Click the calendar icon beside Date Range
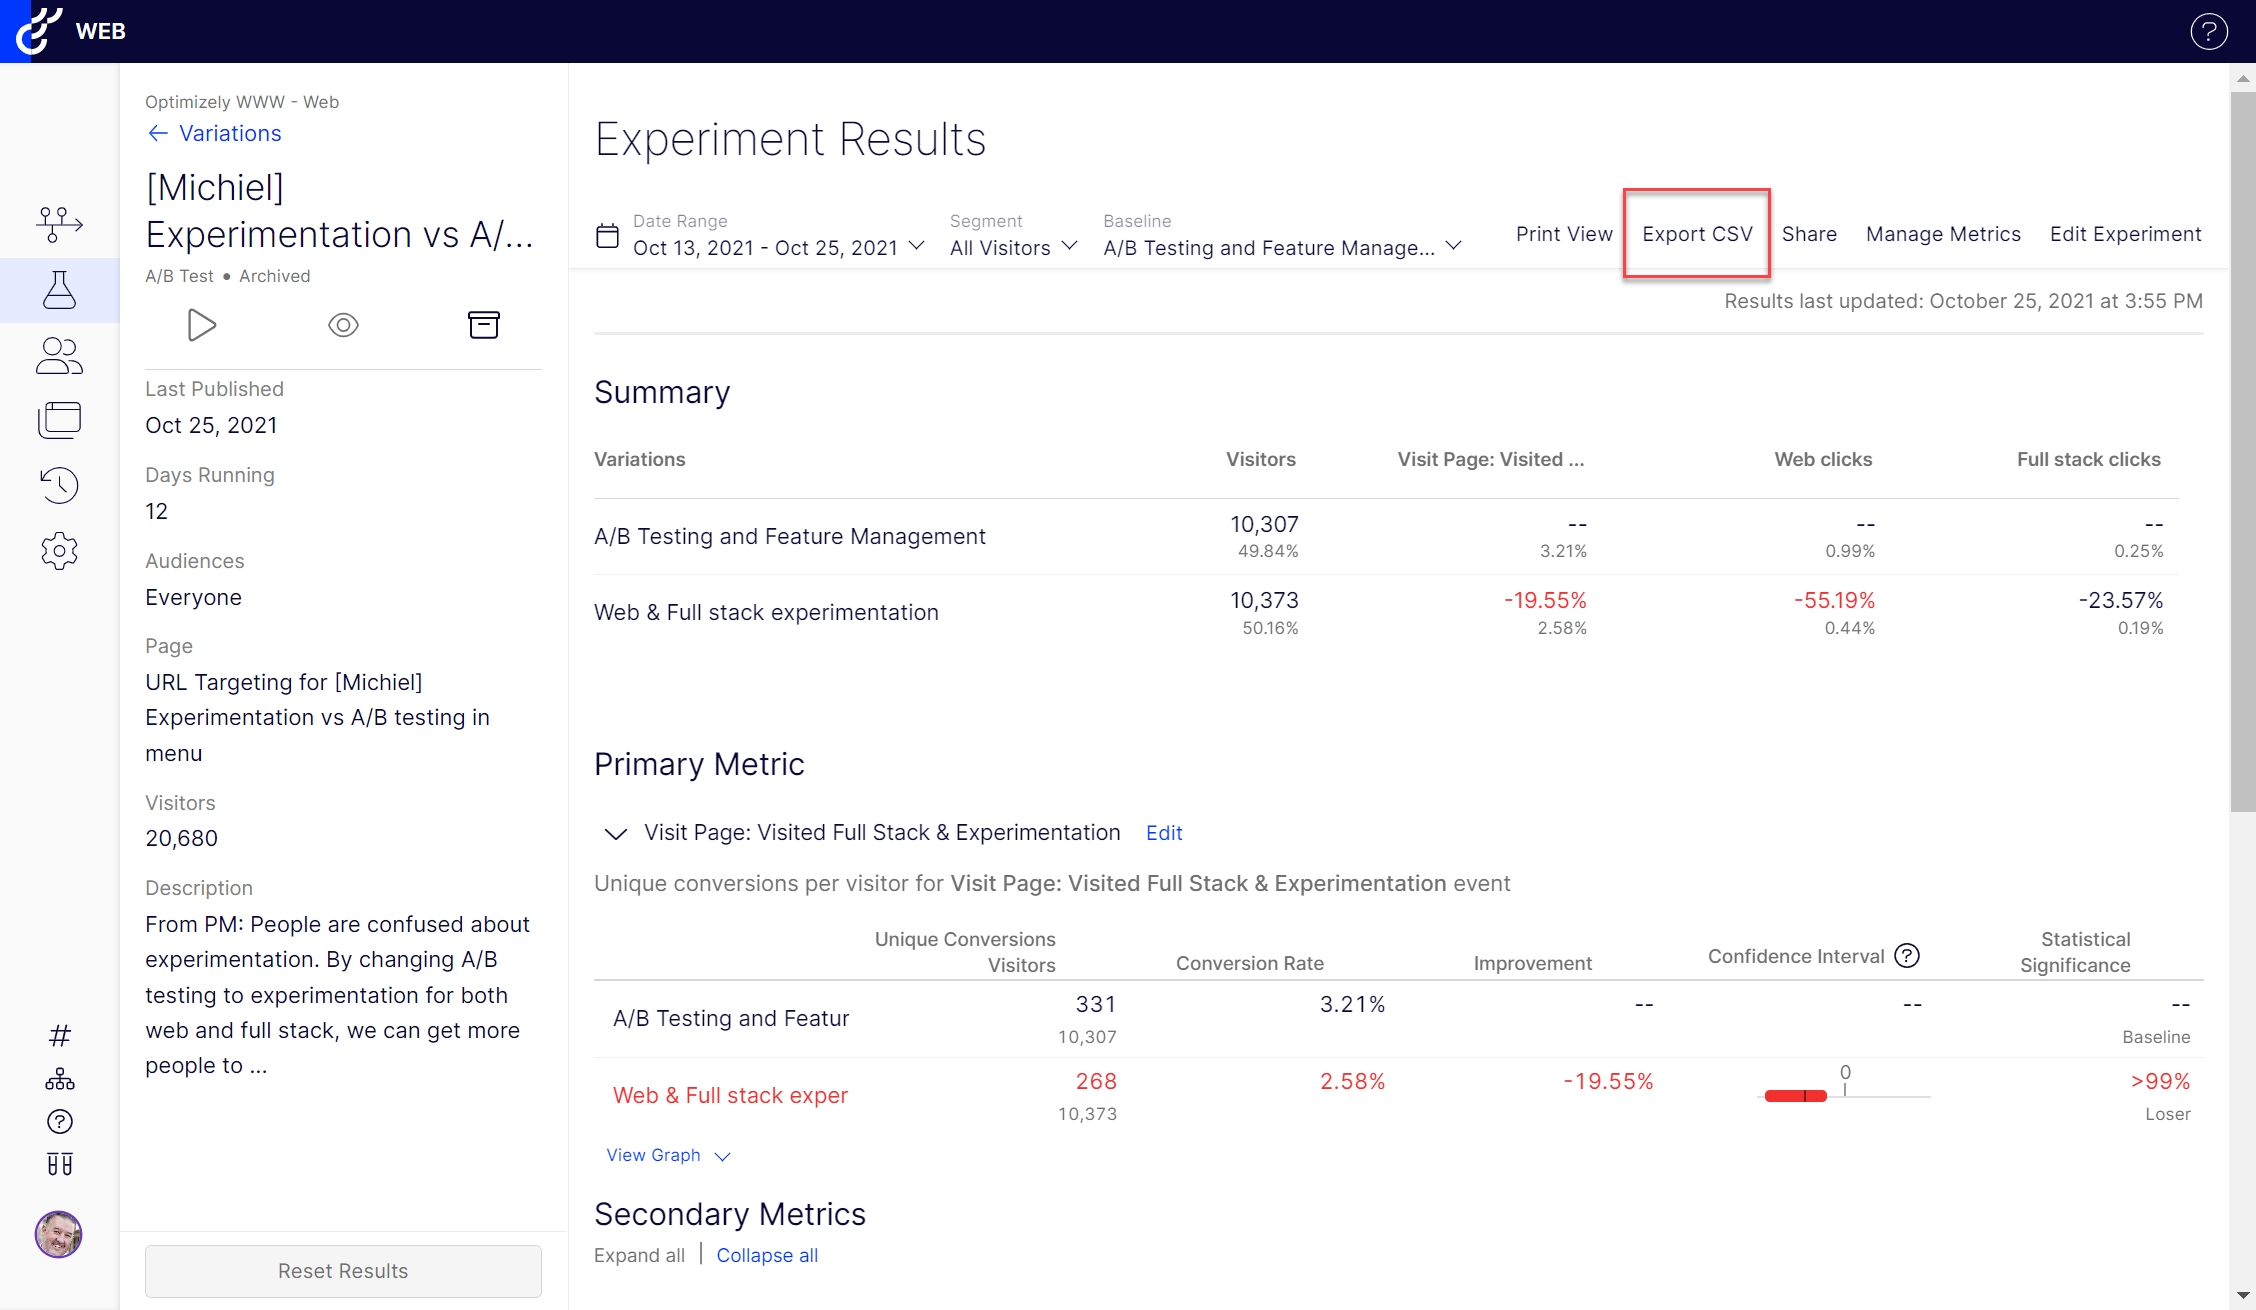 pyautogui.click(x=607, y=236)
